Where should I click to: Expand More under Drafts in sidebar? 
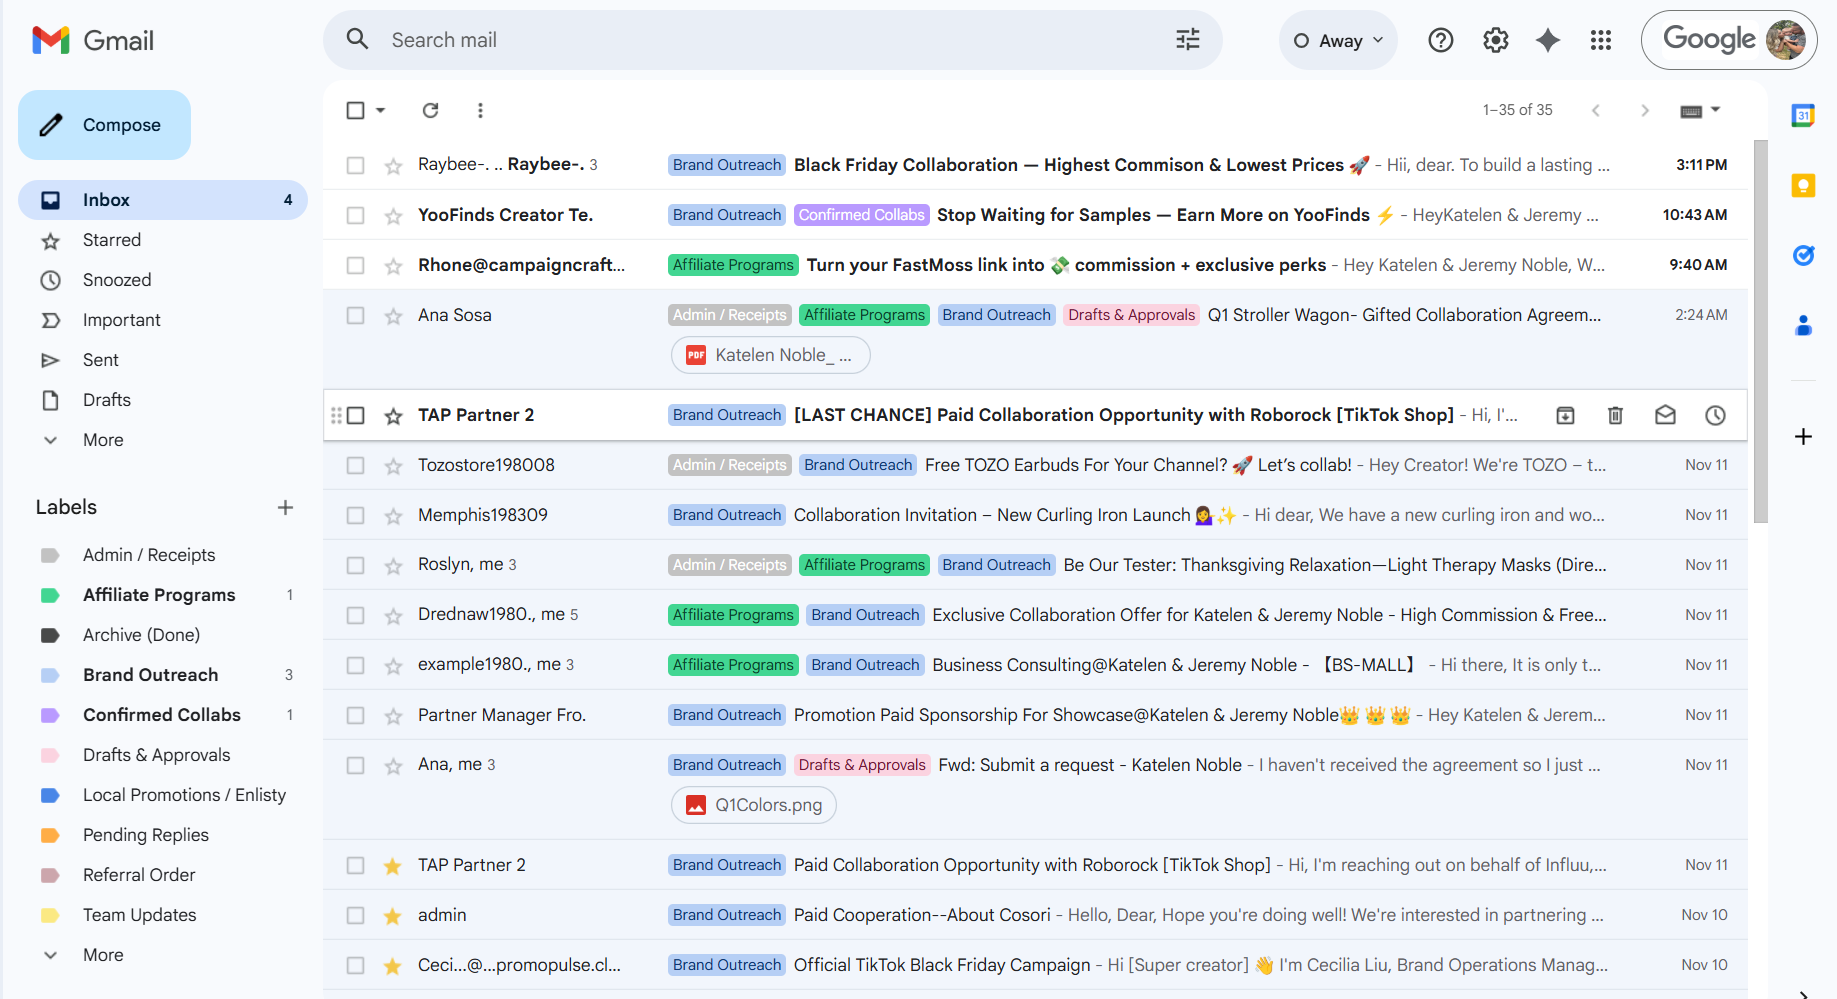[102, 440]
